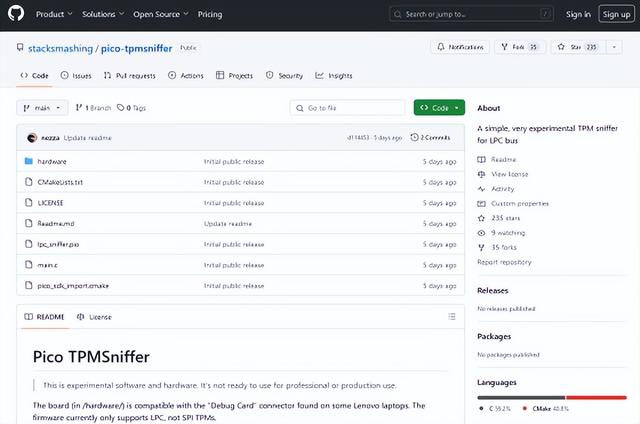Click the hardware folder icon

[x=29, y=161]
